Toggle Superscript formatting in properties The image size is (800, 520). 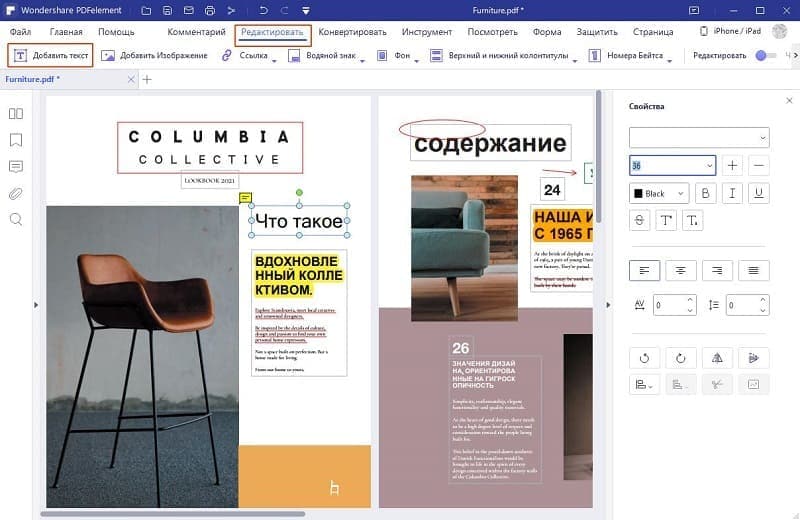tap(666, 220)
